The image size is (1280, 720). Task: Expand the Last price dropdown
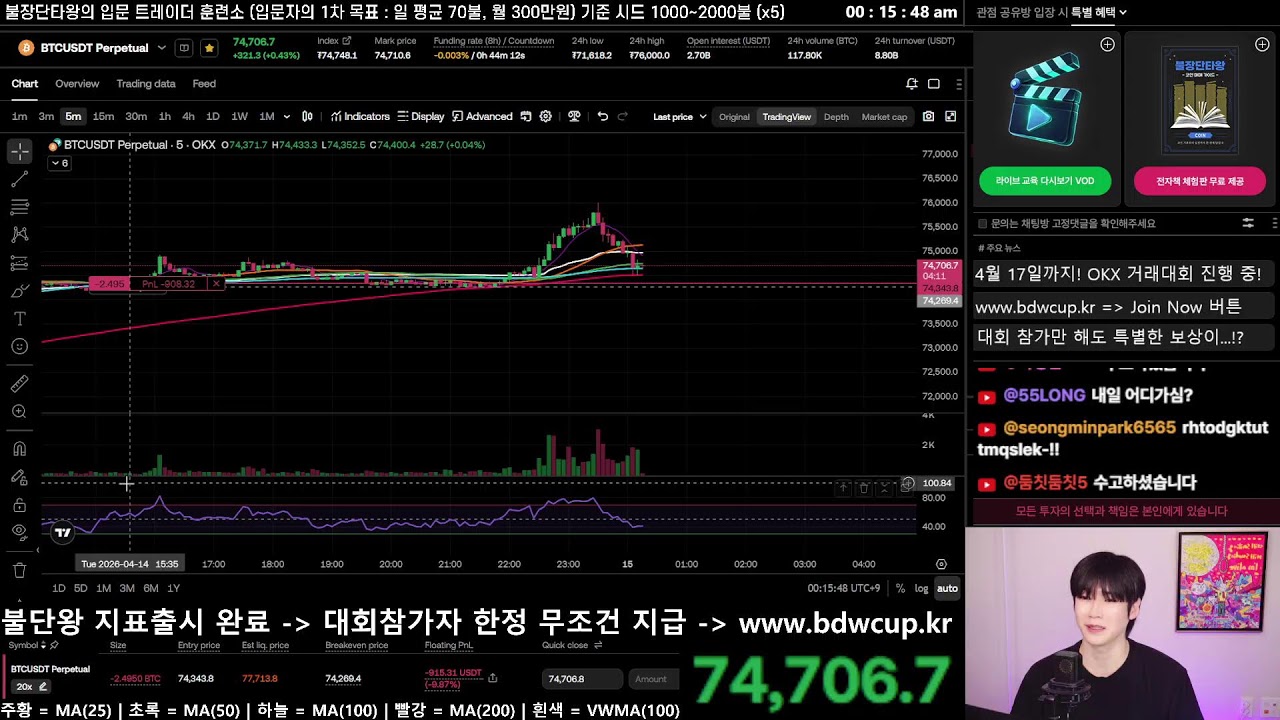pyautogui.click(x=680, y=117)
